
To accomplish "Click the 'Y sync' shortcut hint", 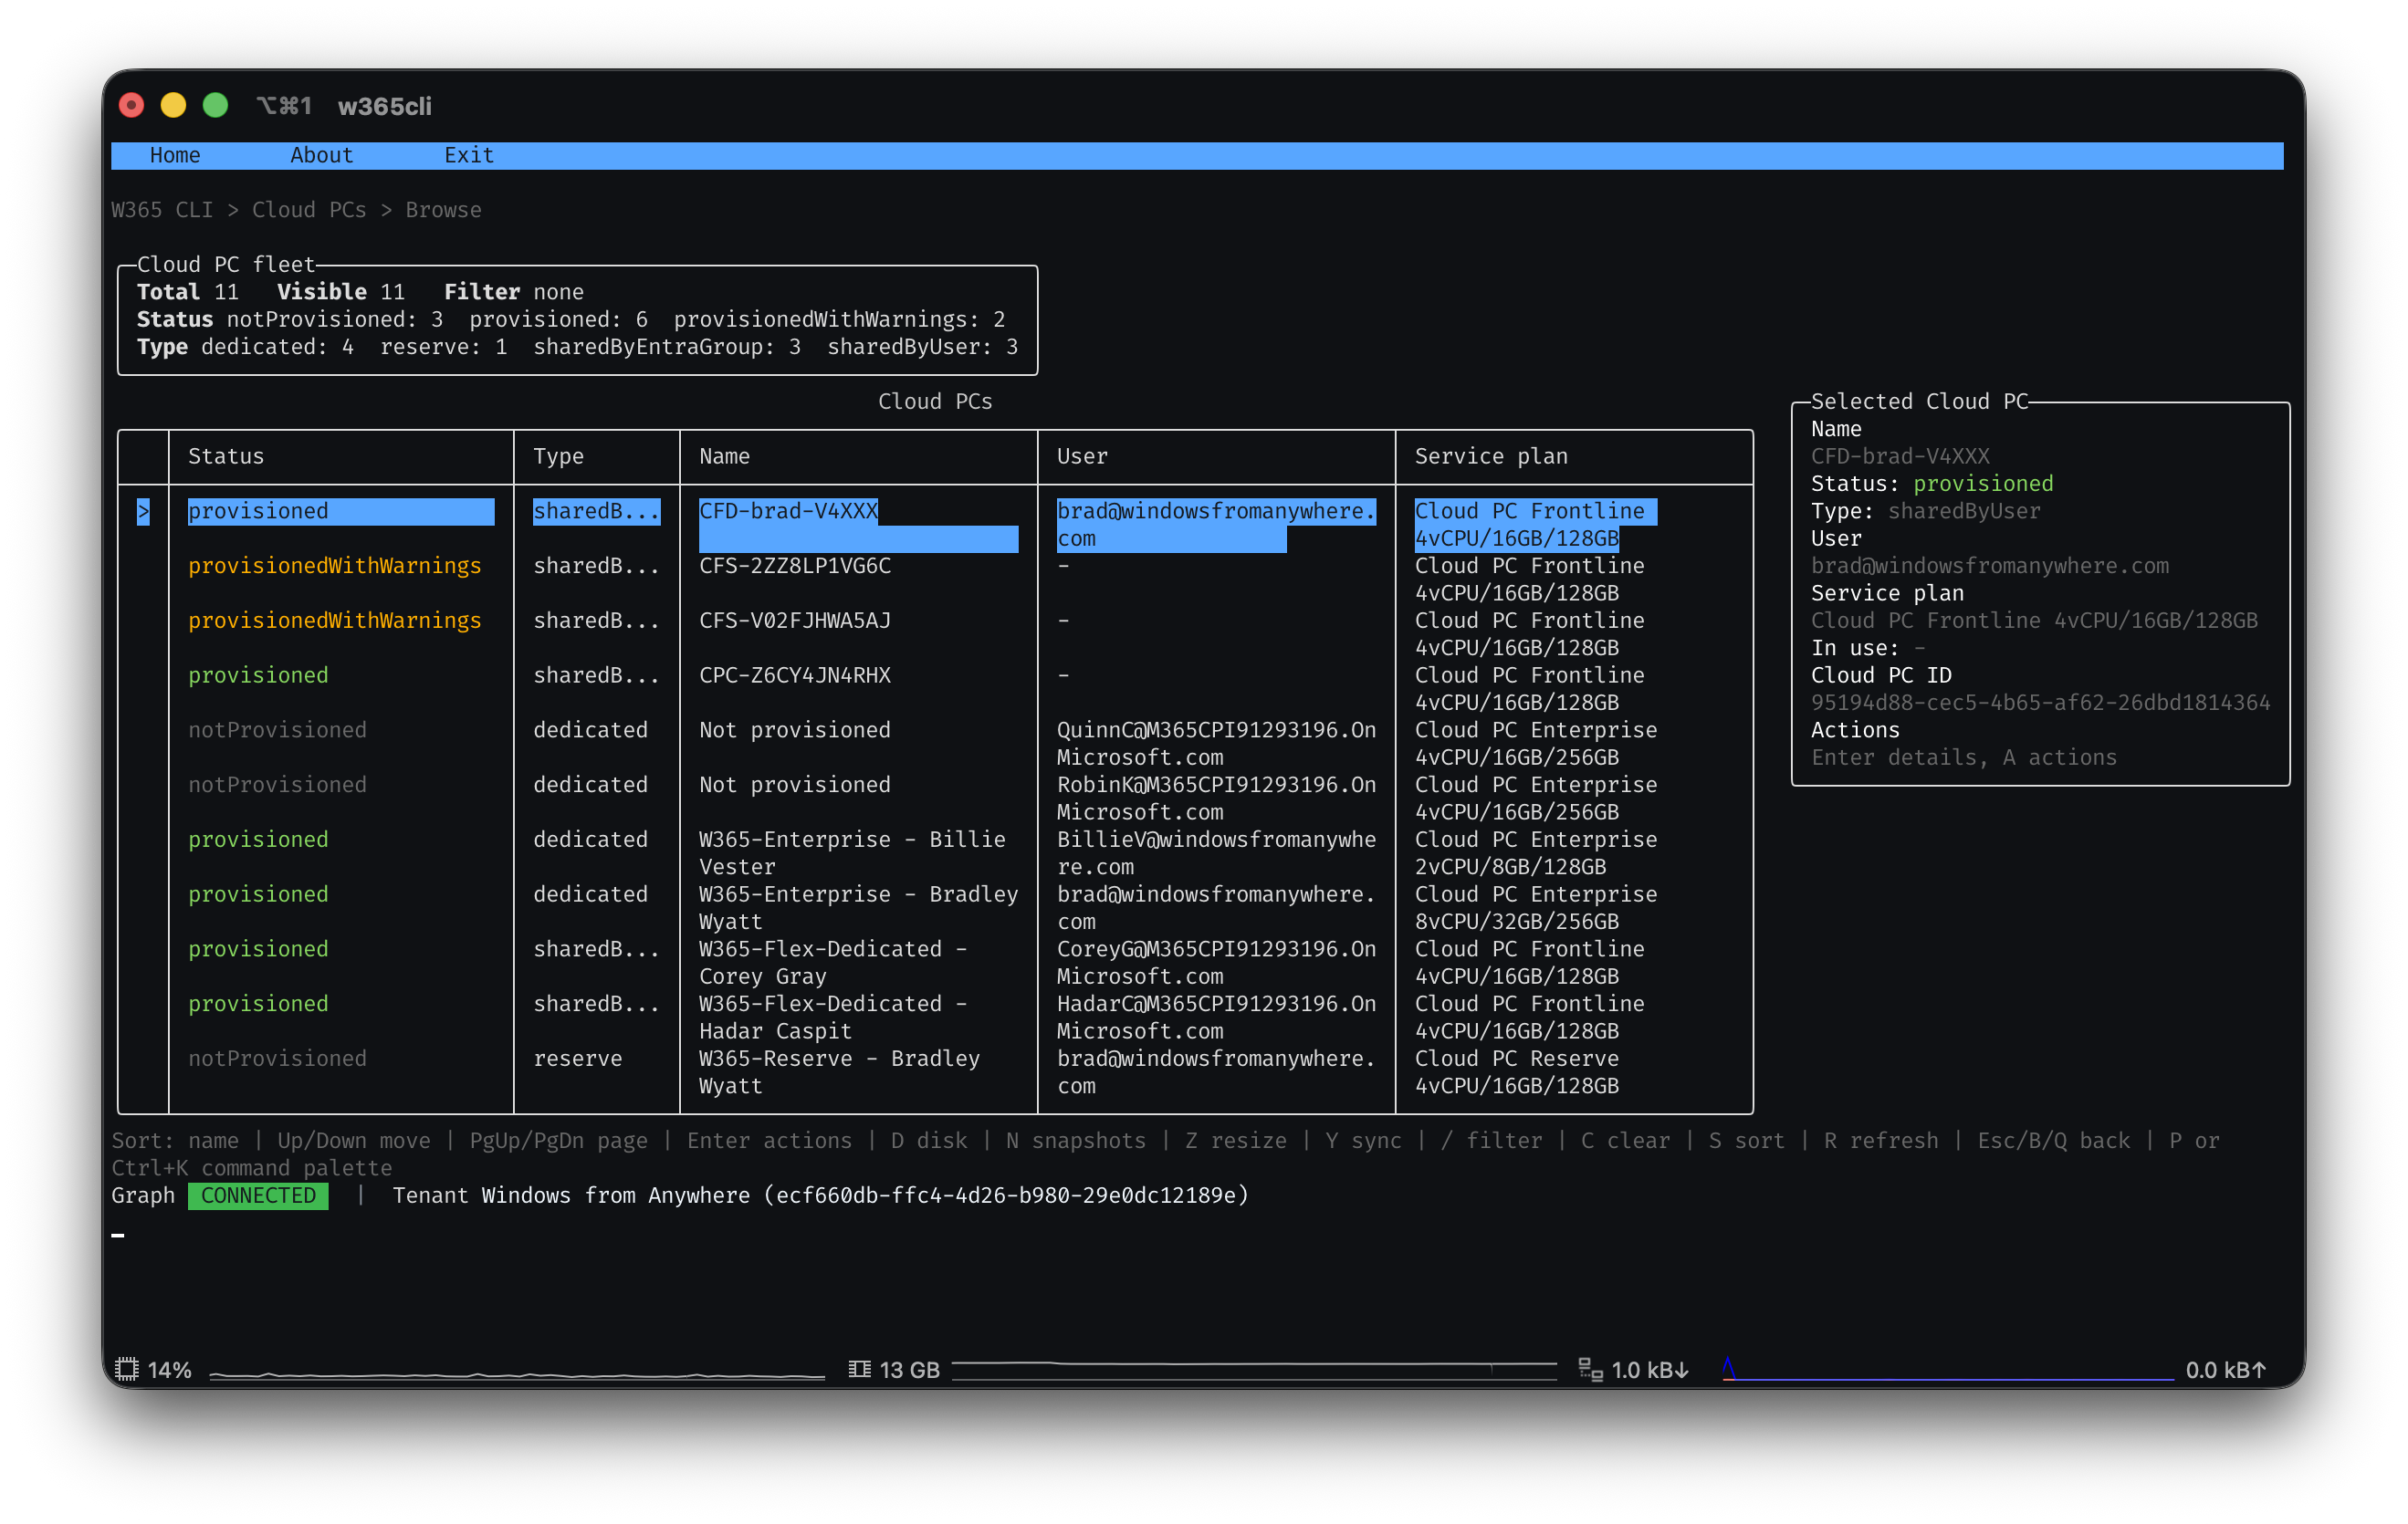I will [x=1364, y=1141].
